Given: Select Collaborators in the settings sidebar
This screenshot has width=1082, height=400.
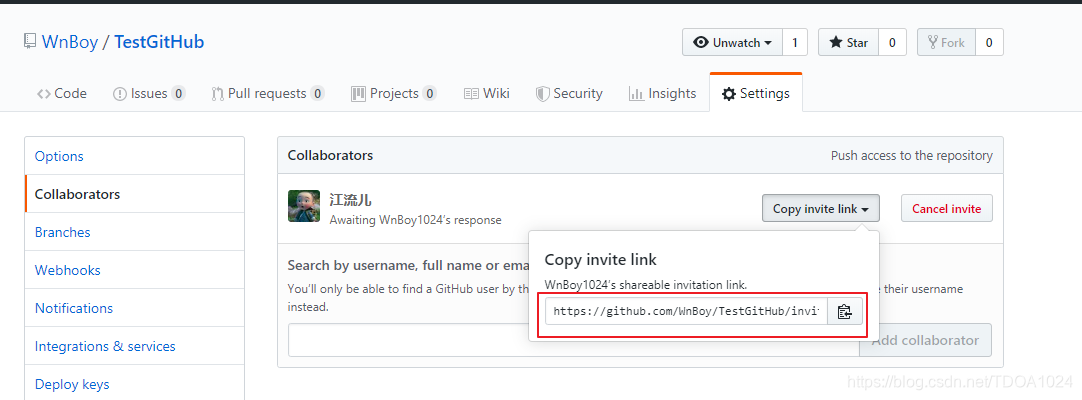Looking at the screenshot, I should coord(135,194).
